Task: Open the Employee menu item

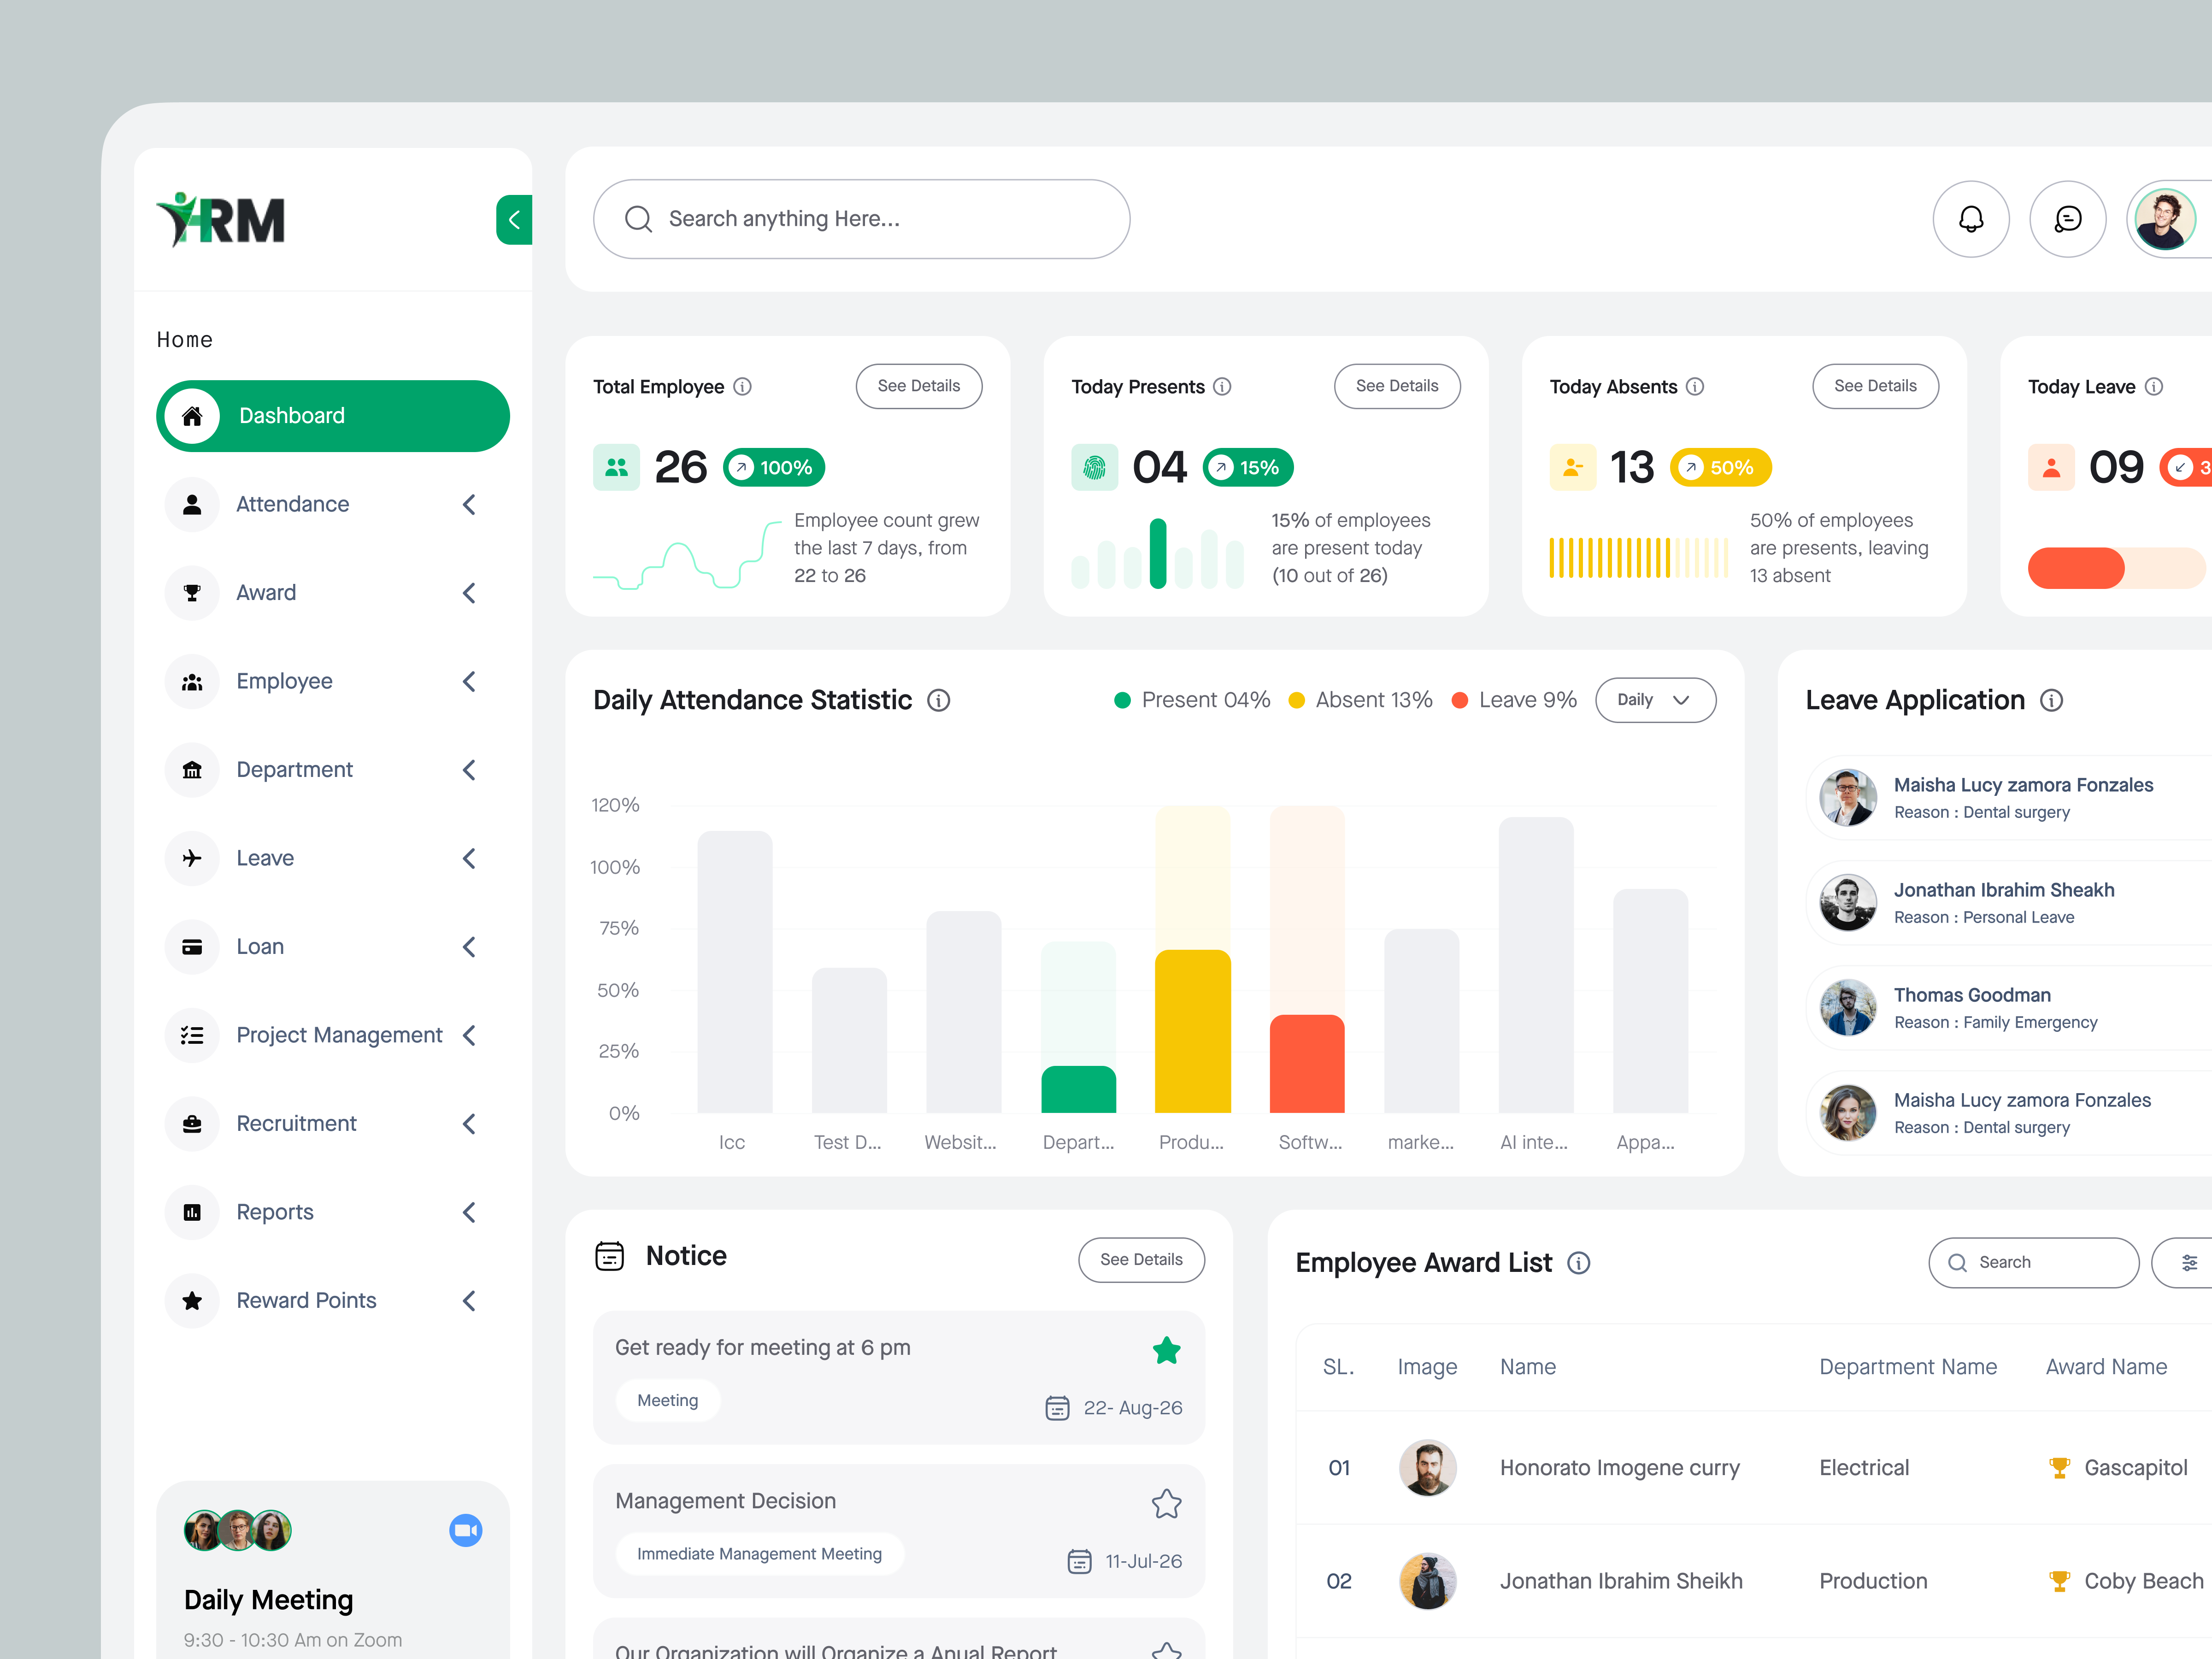Action: coord(333,681)
